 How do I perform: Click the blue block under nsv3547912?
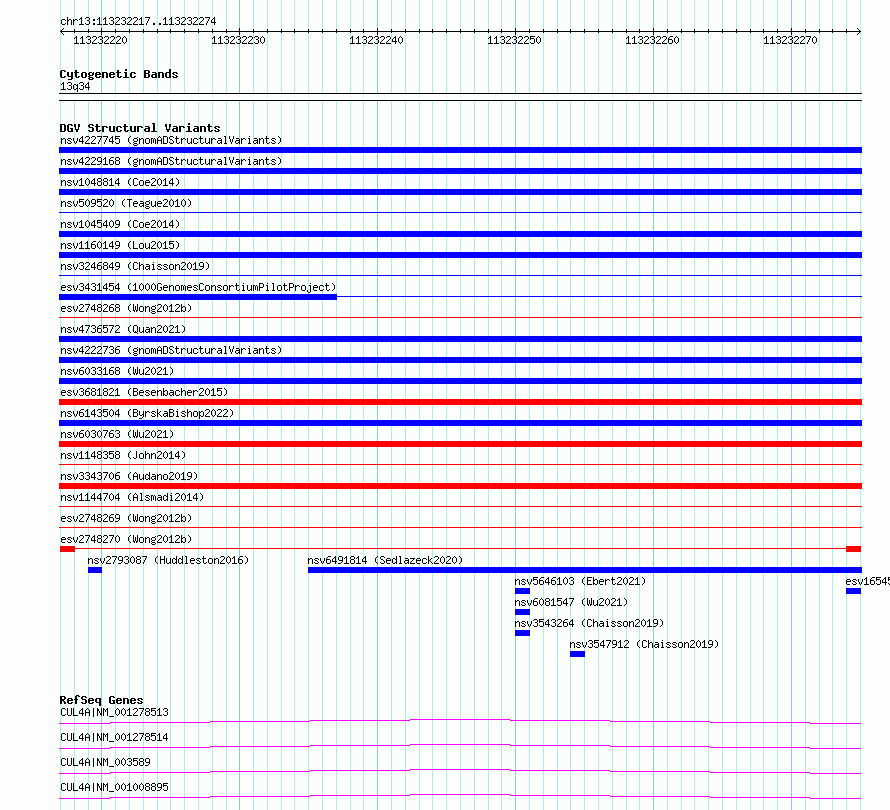tap(577, 654)
